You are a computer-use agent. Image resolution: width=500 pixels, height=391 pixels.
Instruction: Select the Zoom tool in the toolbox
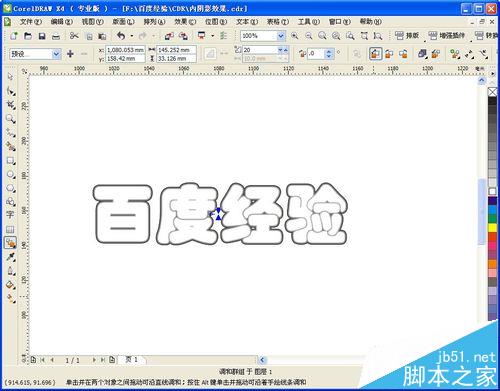[10, 119]
